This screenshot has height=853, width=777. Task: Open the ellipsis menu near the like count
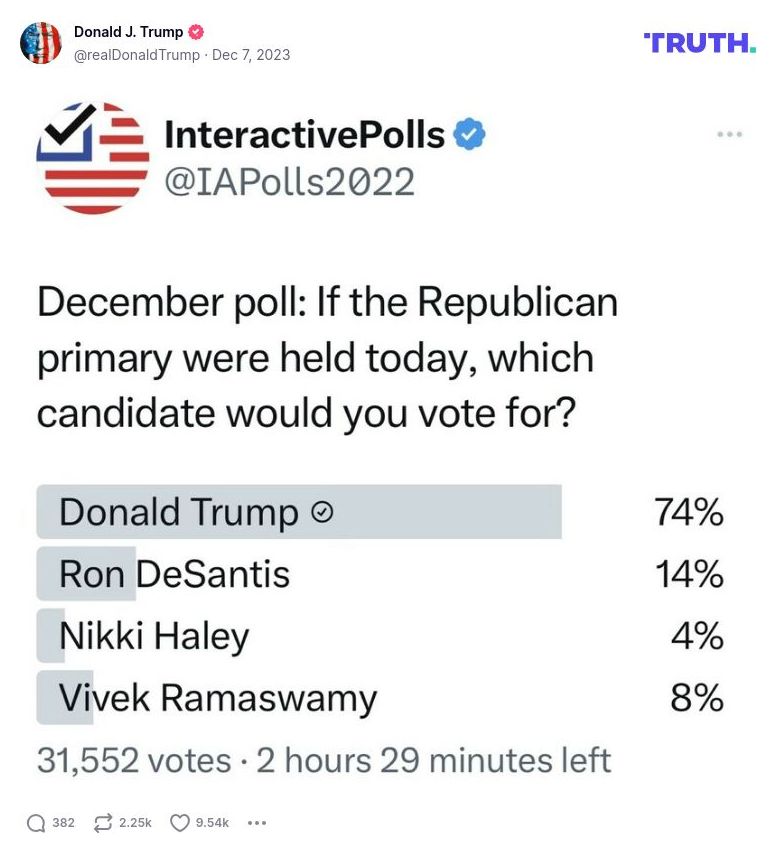[x=257, y=822]
